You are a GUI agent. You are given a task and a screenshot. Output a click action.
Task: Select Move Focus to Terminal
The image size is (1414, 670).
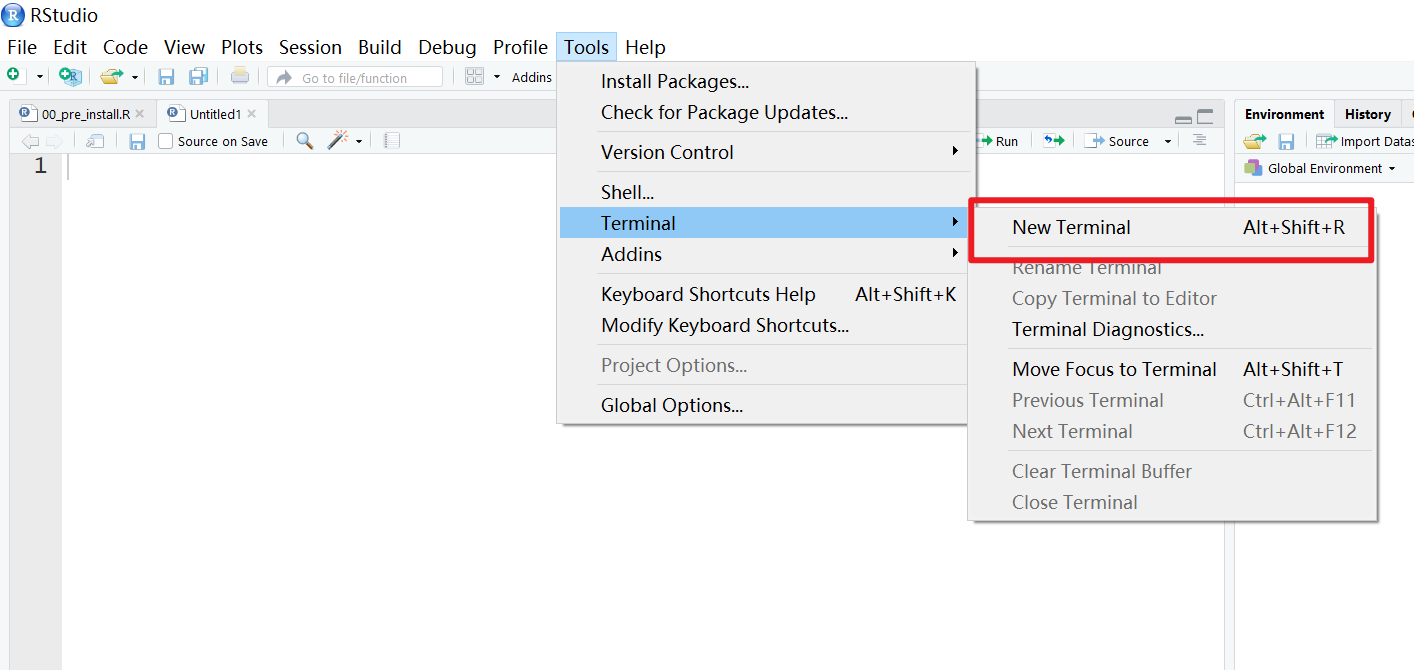[x=1173, y=369]
